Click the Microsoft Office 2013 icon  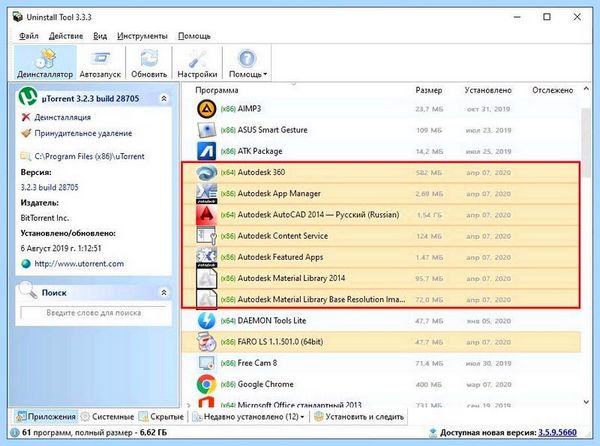pyautogui.click(x=207, y=402)
